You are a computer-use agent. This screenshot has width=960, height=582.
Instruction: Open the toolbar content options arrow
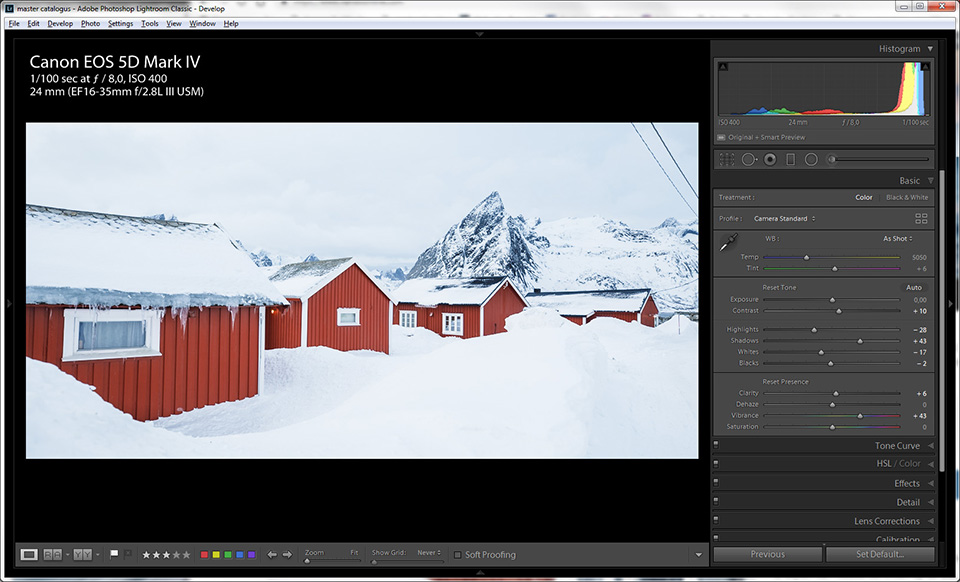pyautogui.click(x=699, y=555)
